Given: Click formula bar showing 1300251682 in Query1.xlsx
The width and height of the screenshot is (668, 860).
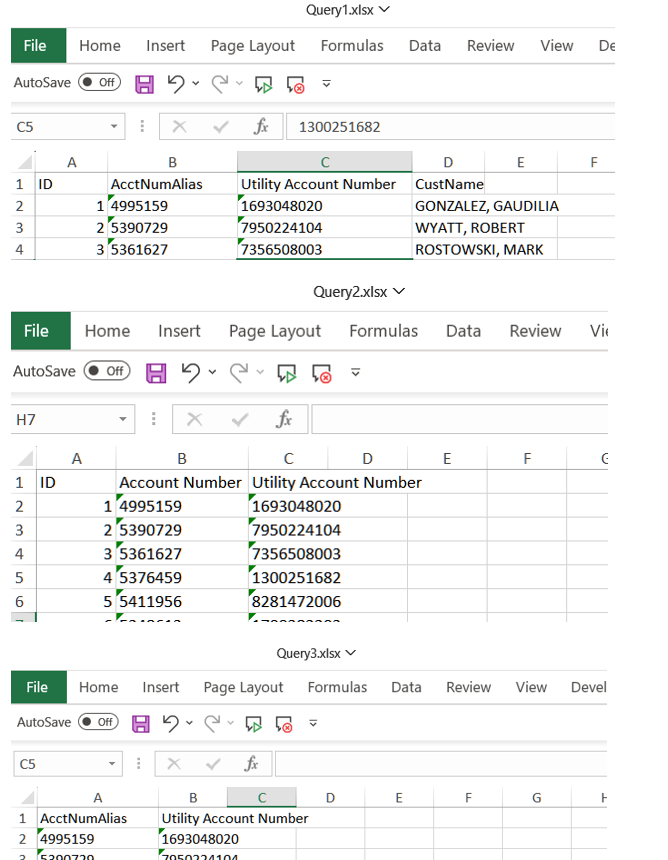Looking at the screenshot, I should click(450, 127).
